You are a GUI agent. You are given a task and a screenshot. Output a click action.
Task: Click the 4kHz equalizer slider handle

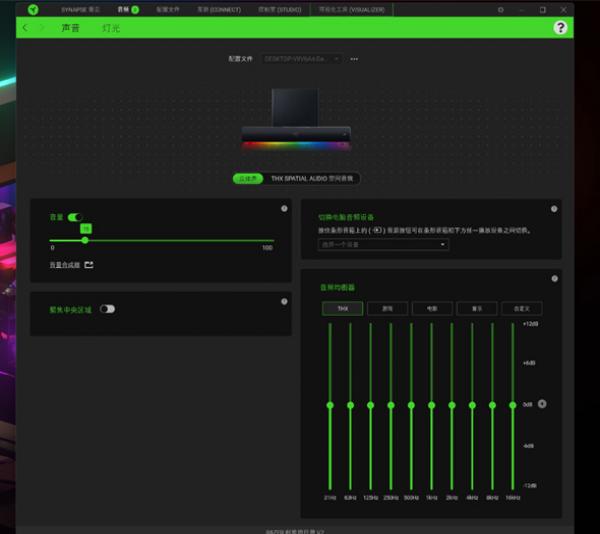472,405
